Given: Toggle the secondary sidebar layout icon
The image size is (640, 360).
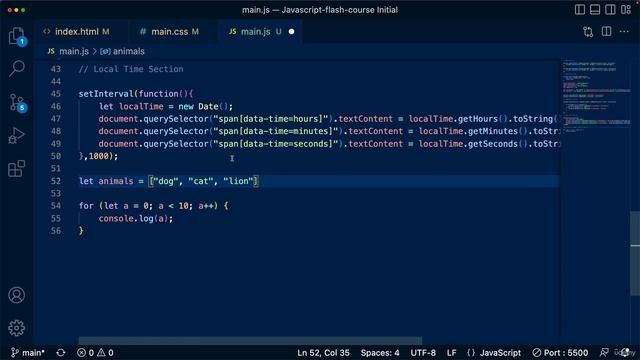Looking at the screenshot, I should [x=610, y=10].
